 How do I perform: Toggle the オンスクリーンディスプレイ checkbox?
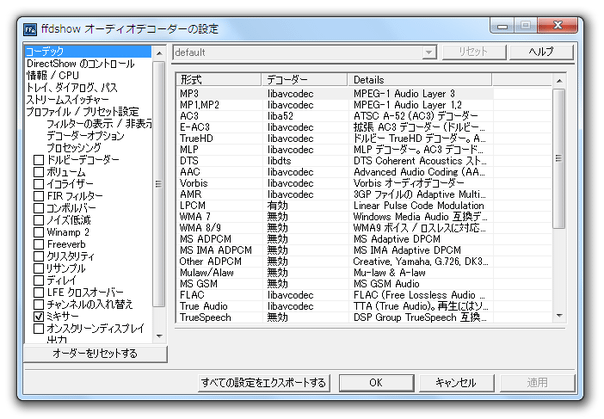click(39, 328)
